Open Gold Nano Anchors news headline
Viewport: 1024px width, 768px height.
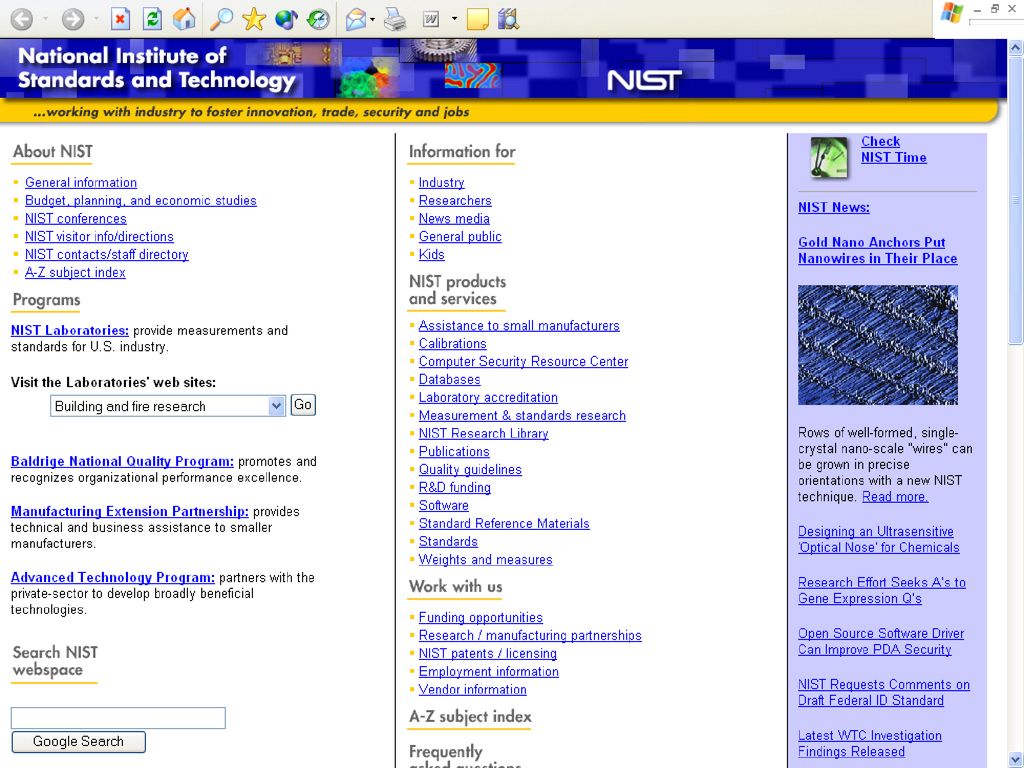(878, 250)
